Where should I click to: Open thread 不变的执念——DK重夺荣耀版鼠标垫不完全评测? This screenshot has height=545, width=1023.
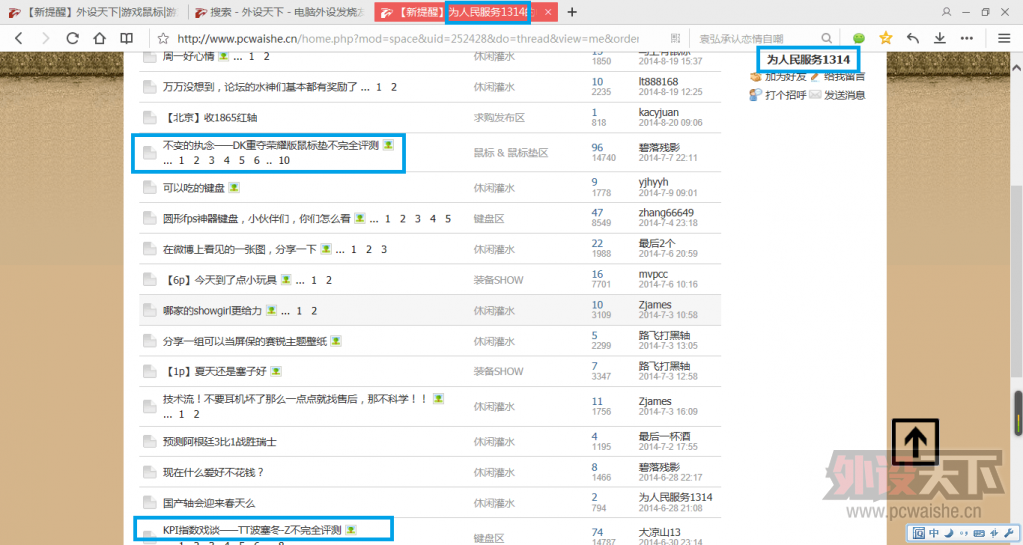point(271,145)
